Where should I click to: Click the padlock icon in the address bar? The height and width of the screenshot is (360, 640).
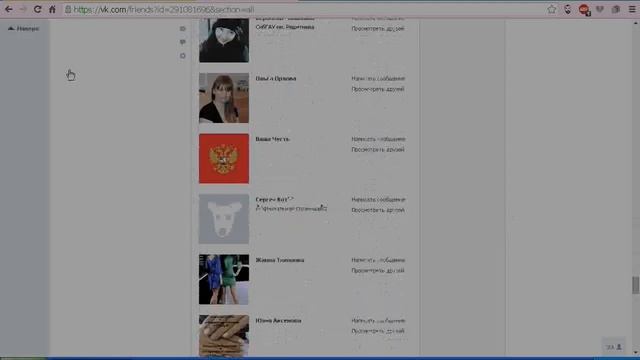pyautogui.click(x=68, y=9)
